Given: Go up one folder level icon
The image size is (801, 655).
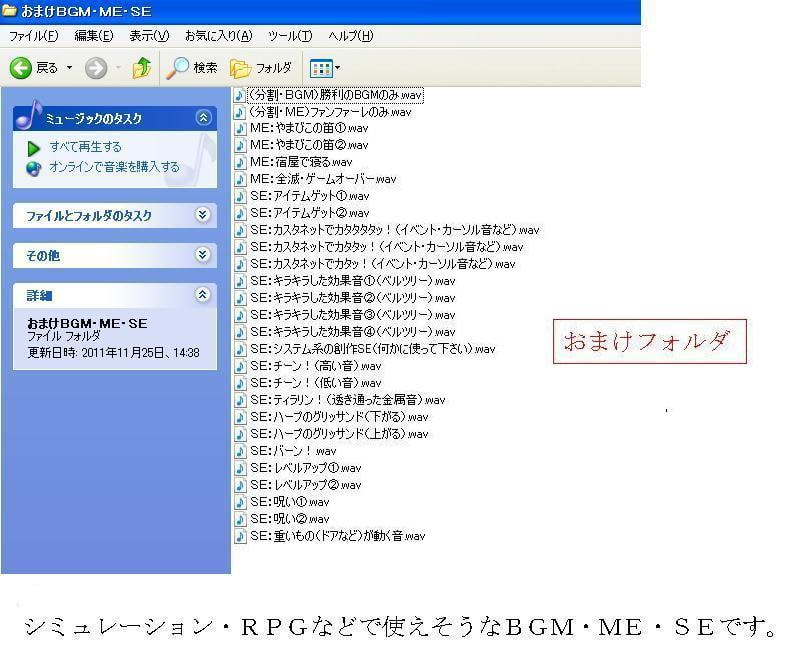Looking at the screenshot, I should pos(142,67).
